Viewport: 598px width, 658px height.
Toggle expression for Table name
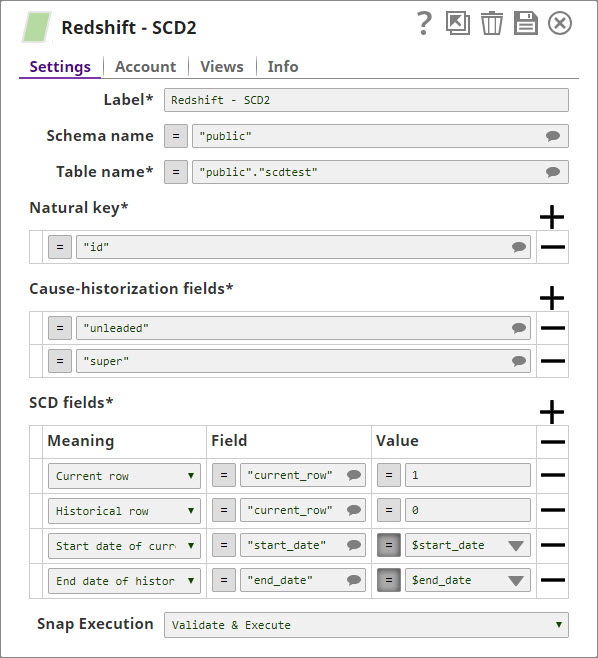pyautogui.click(x=176, y=172)
